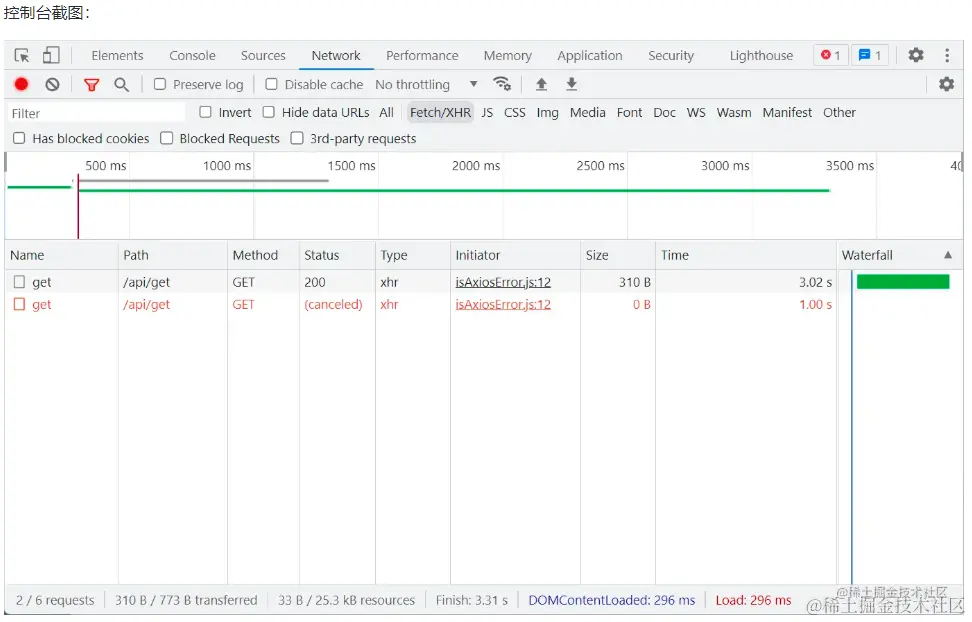Open the DevTools three-dot menu
Image resolution: width=972 pixels, height=622 pixels.
[x=947, y=55]
